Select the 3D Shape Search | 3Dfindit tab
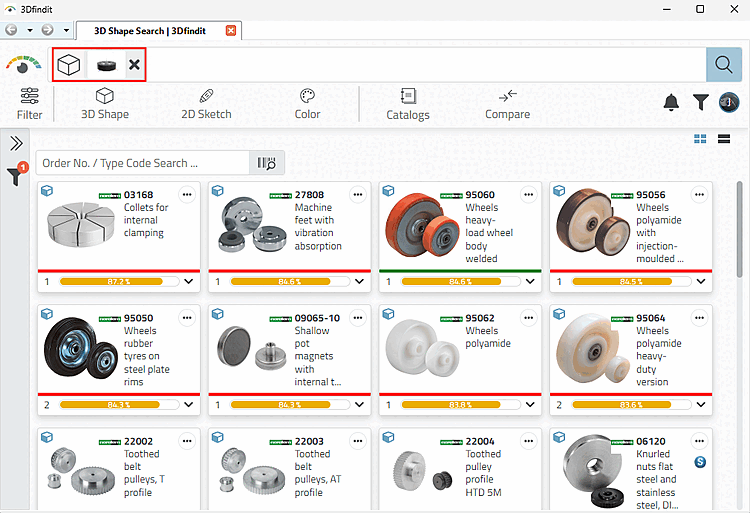Viewport: 750px width, 513px height. pos(150,31)
